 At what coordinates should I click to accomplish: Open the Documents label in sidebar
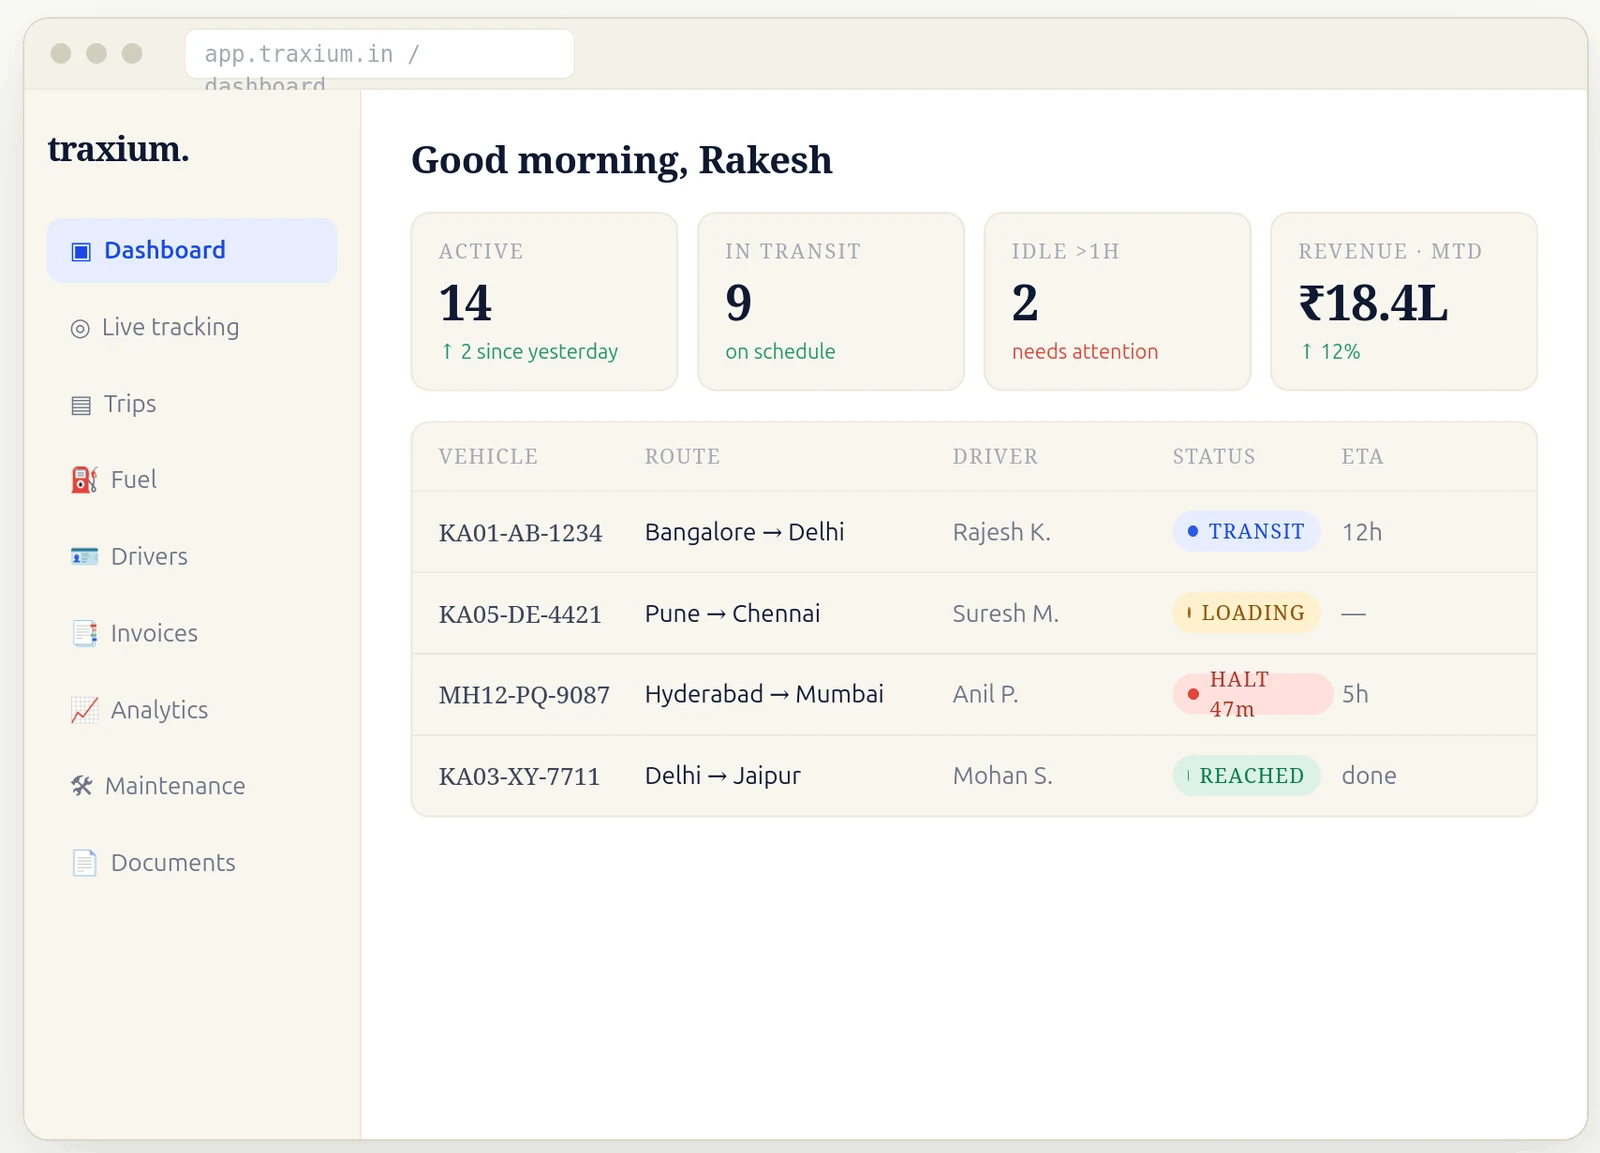click(x=173, y=863)
